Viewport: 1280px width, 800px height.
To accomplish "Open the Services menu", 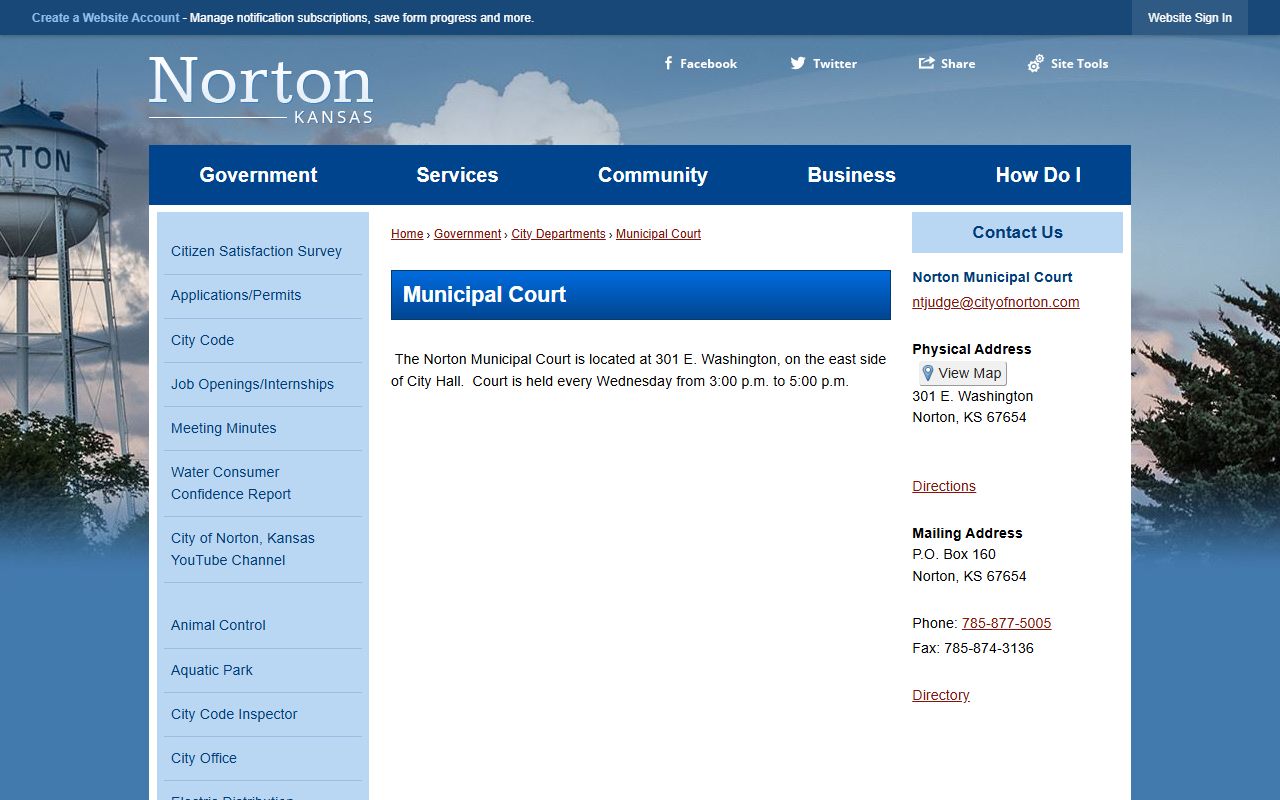I will (457, 175).
